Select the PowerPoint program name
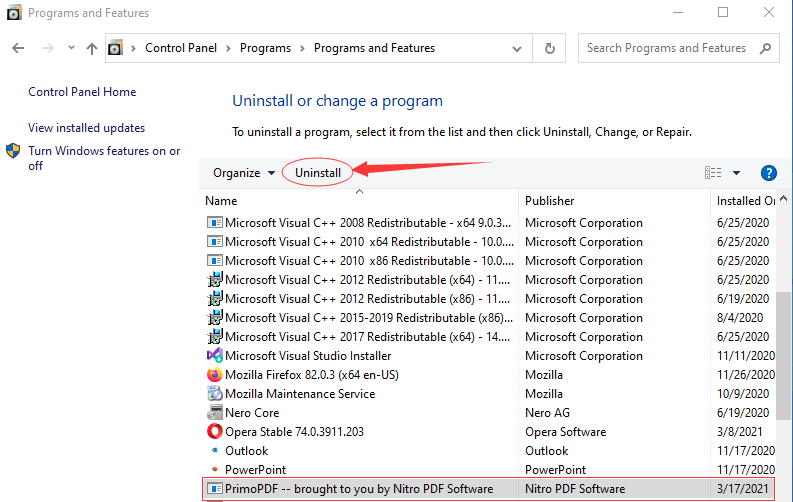The image size is (793, 502). pos(255,470)
